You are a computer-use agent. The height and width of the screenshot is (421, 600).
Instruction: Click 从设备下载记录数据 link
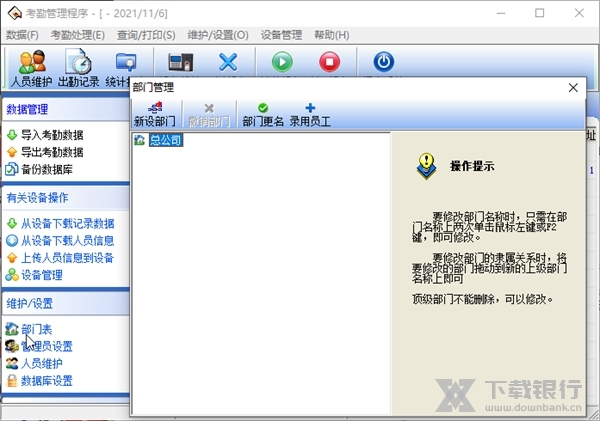[67, 224]
